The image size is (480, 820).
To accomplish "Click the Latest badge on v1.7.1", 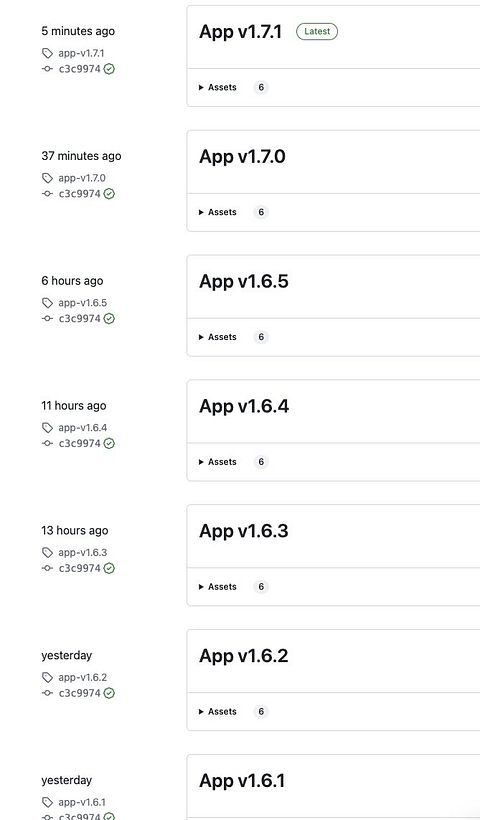I will [317, 31].
